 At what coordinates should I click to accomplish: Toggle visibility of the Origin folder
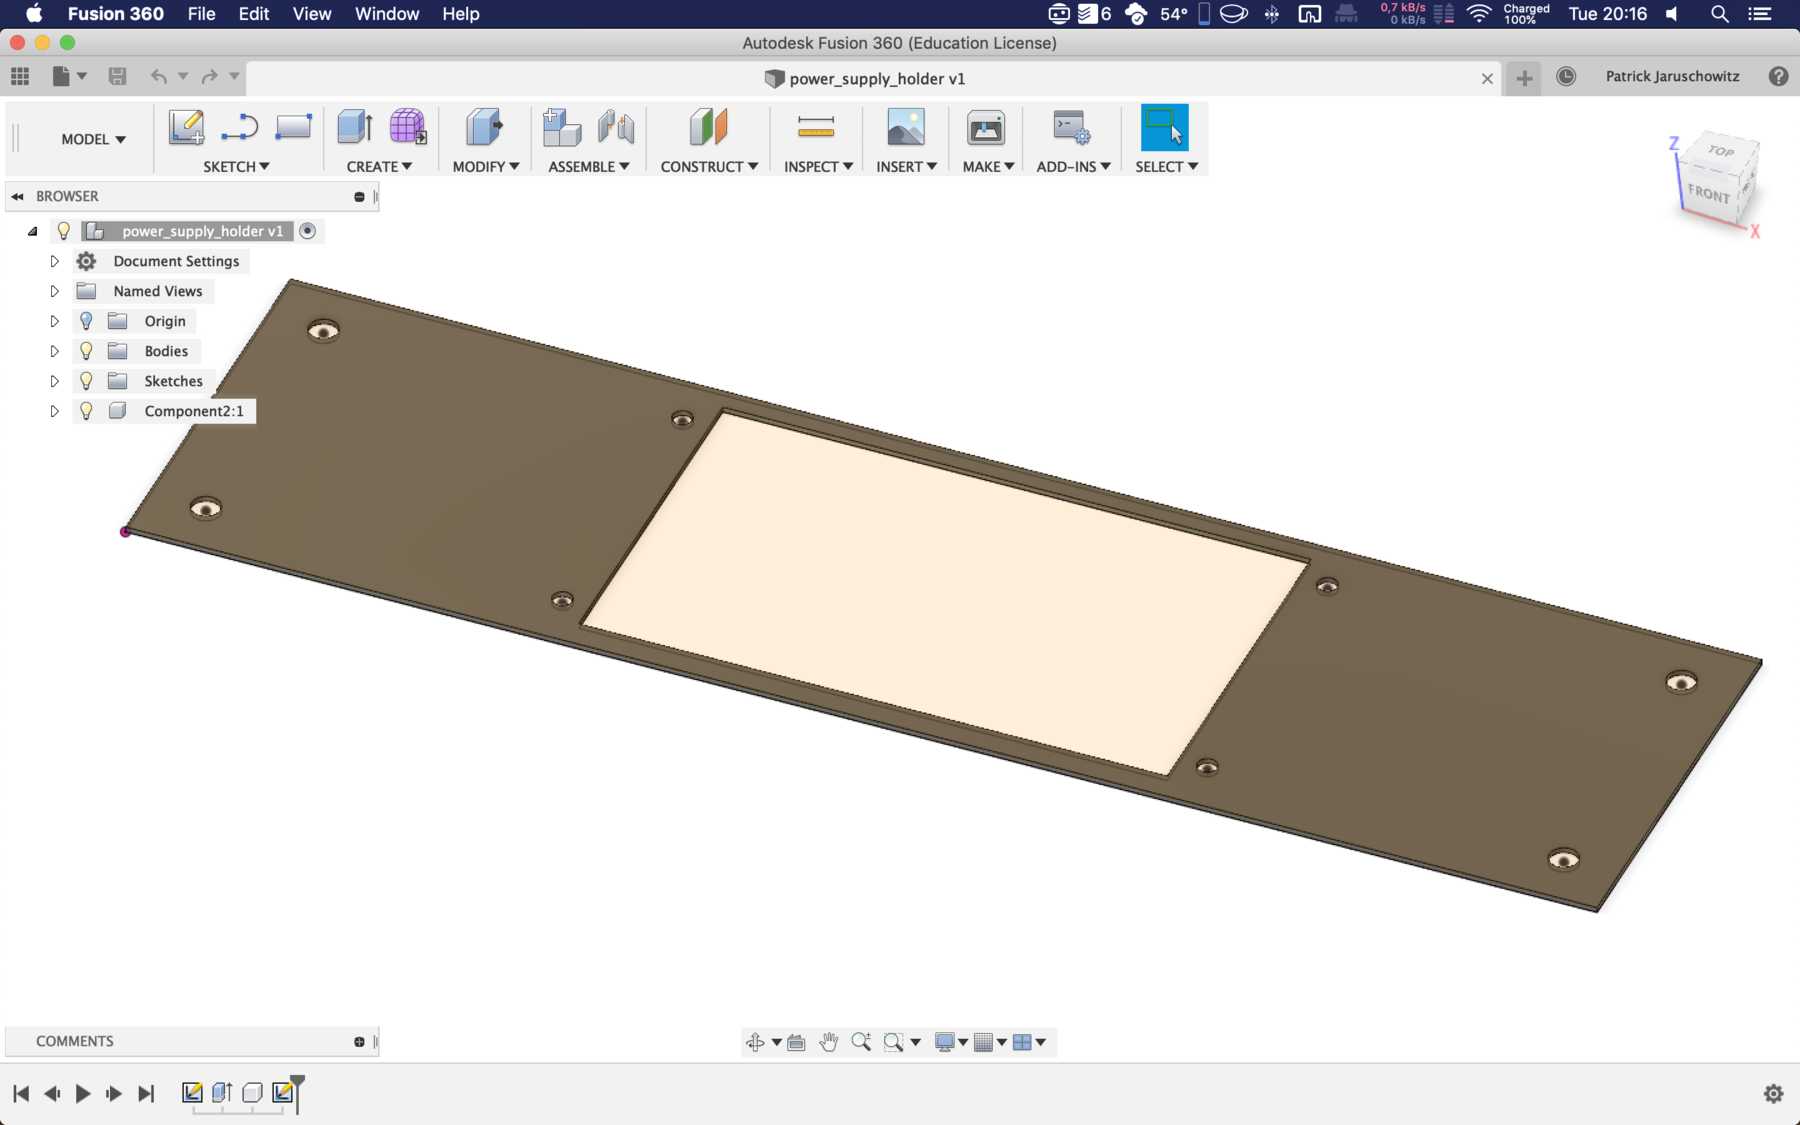coord(86,321)
